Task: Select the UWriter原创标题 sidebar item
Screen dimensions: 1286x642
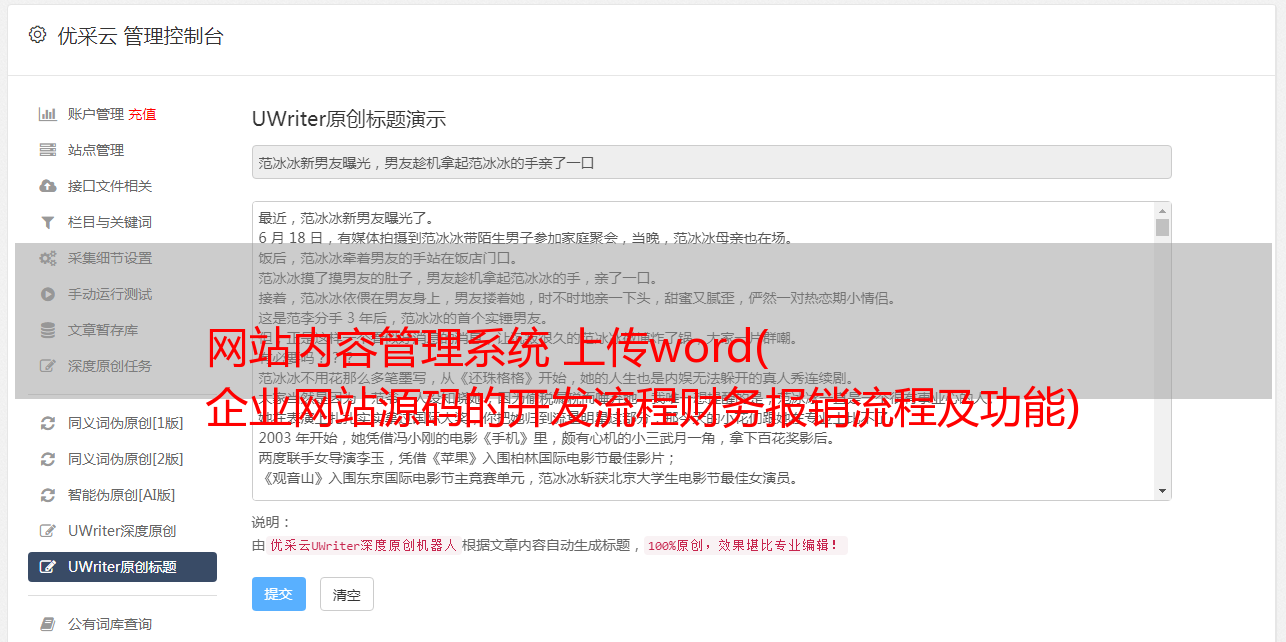Action: (122, 567)
